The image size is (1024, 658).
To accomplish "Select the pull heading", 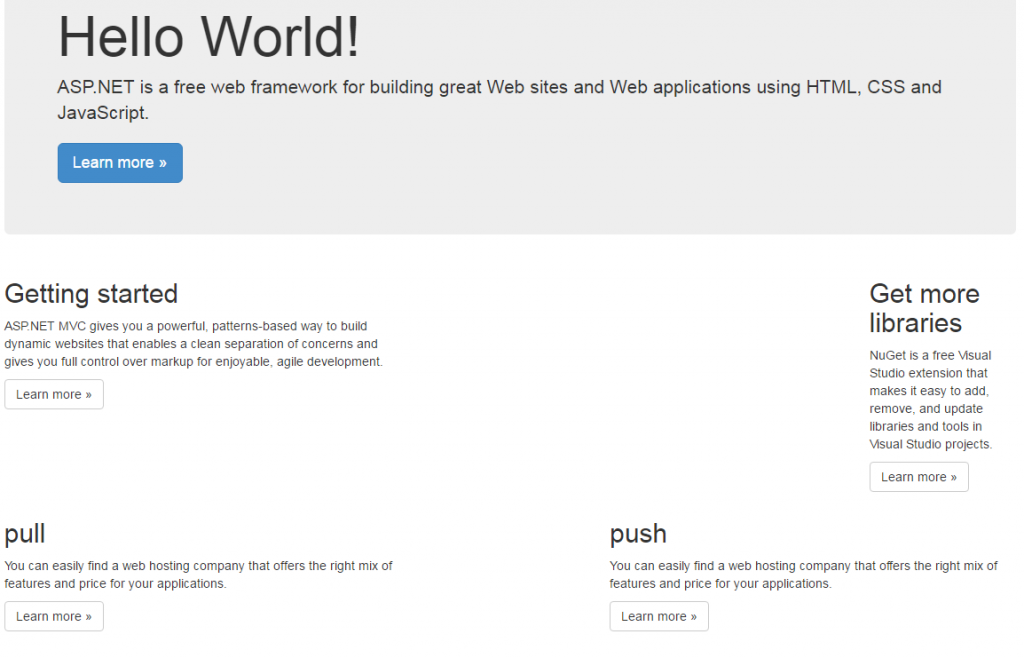I will (x=25, y=534).
